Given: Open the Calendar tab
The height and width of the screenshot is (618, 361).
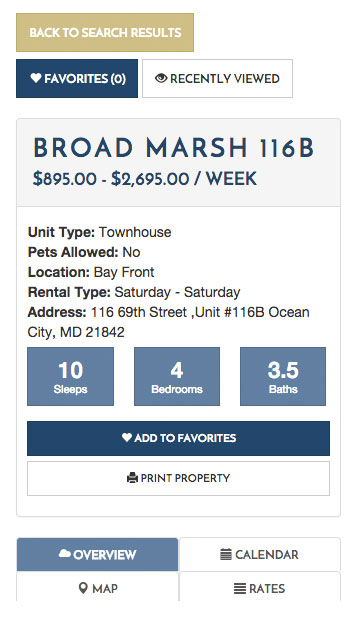Looking at the screenshot, I should point(260,555).
